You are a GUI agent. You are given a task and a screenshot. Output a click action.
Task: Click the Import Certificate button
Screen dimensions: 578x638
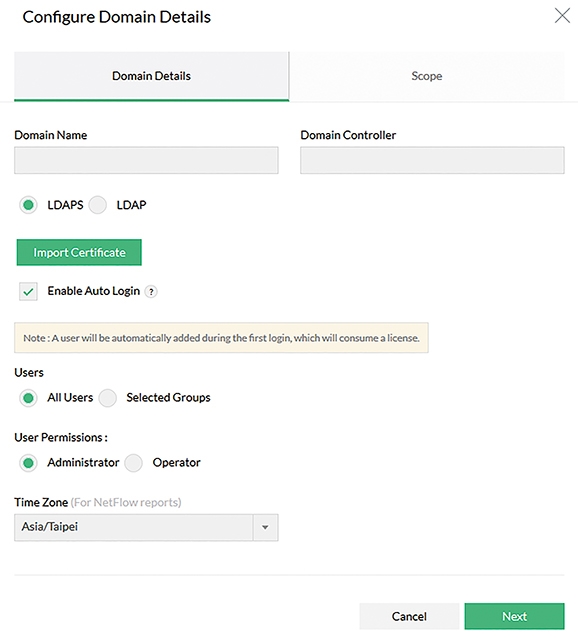pos(79,252)
